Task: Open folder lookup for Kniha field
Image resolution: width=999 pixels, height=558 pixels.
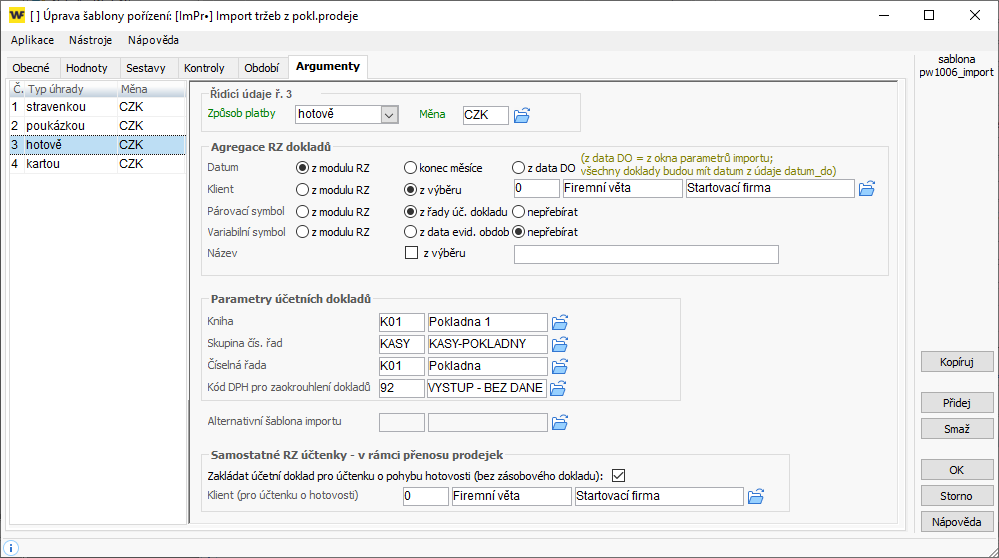Action: (560, 323)
